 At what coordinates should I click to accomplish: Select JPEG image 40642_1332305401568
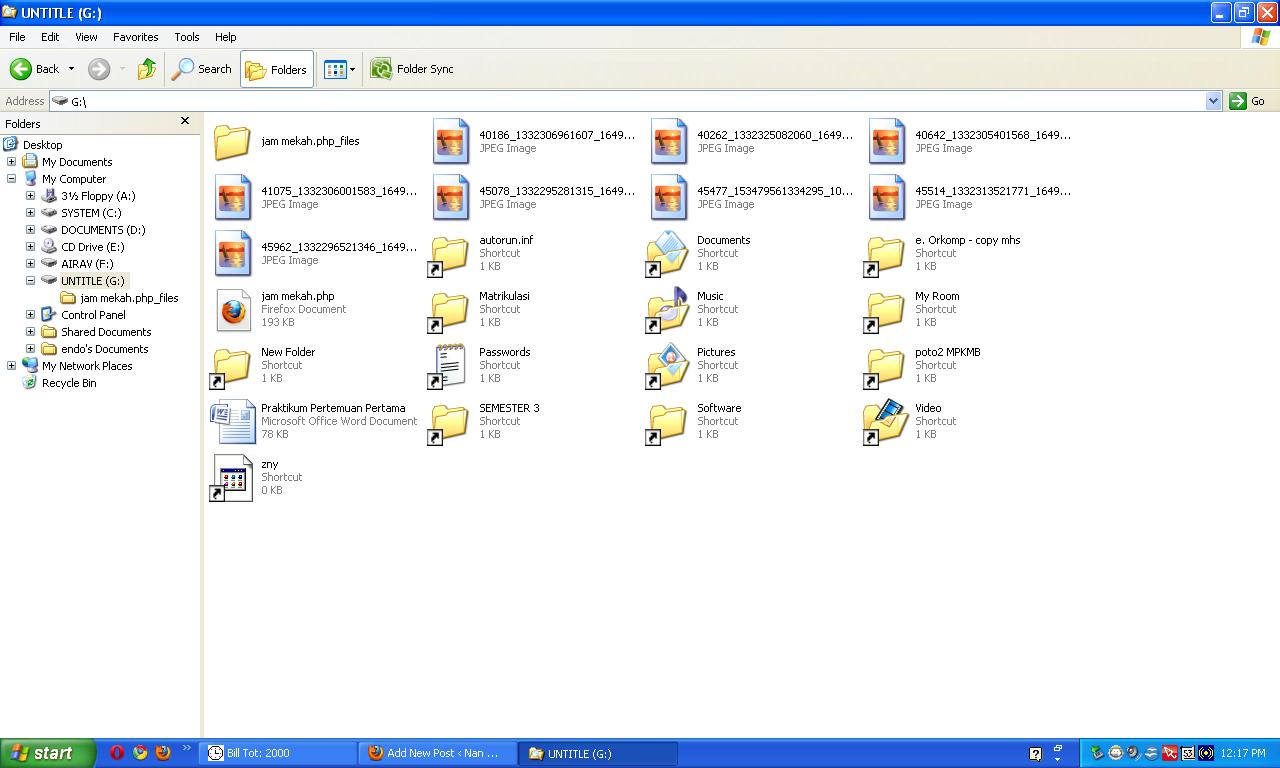pos(886,141)
